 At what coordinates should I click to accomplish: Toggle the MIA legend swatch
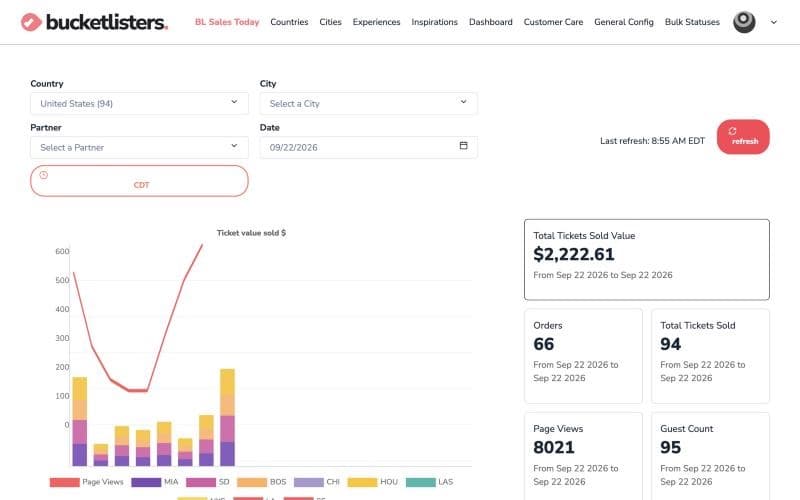146,482
